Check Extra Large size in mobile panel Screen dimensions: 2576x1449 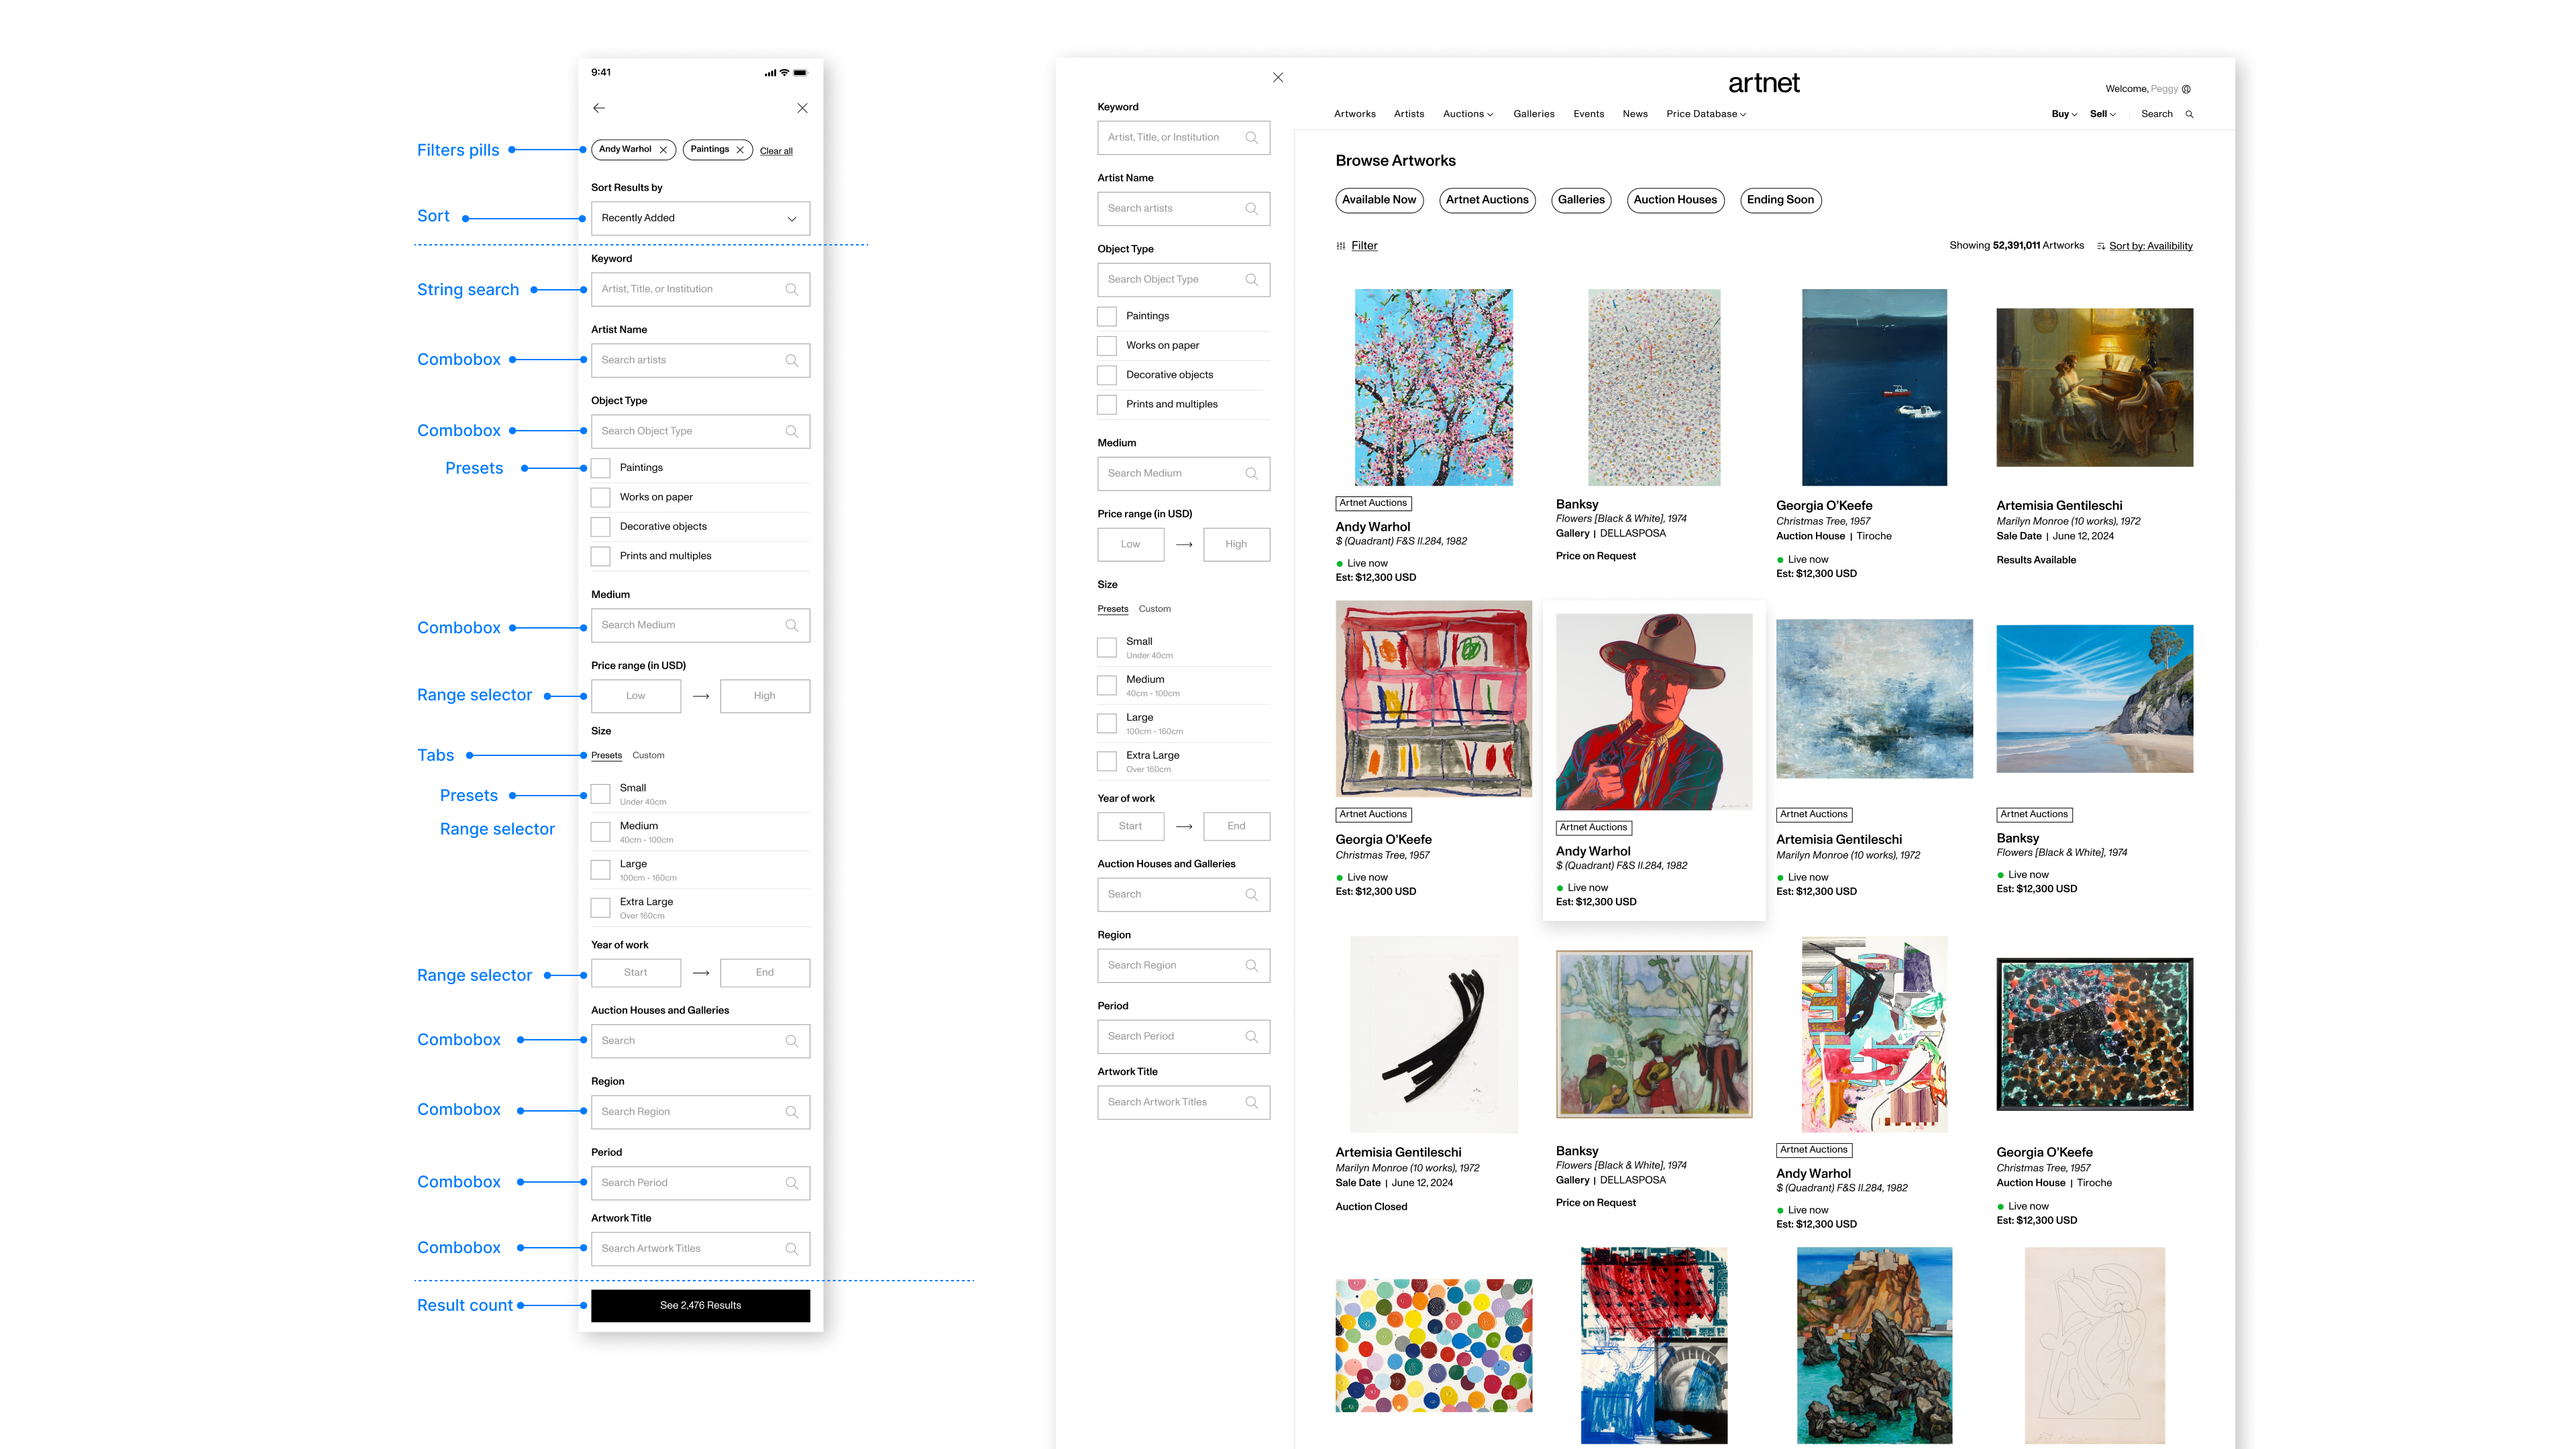(601, 908)
